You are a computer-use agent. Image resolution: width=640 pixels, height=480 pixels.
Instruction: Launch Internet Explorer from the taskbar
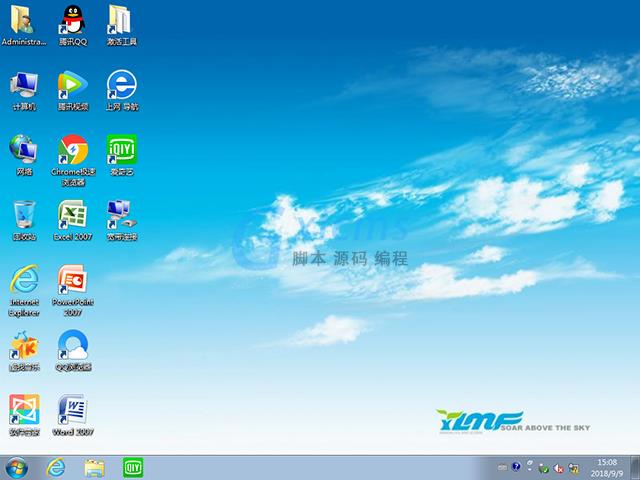tap(56, 468)
